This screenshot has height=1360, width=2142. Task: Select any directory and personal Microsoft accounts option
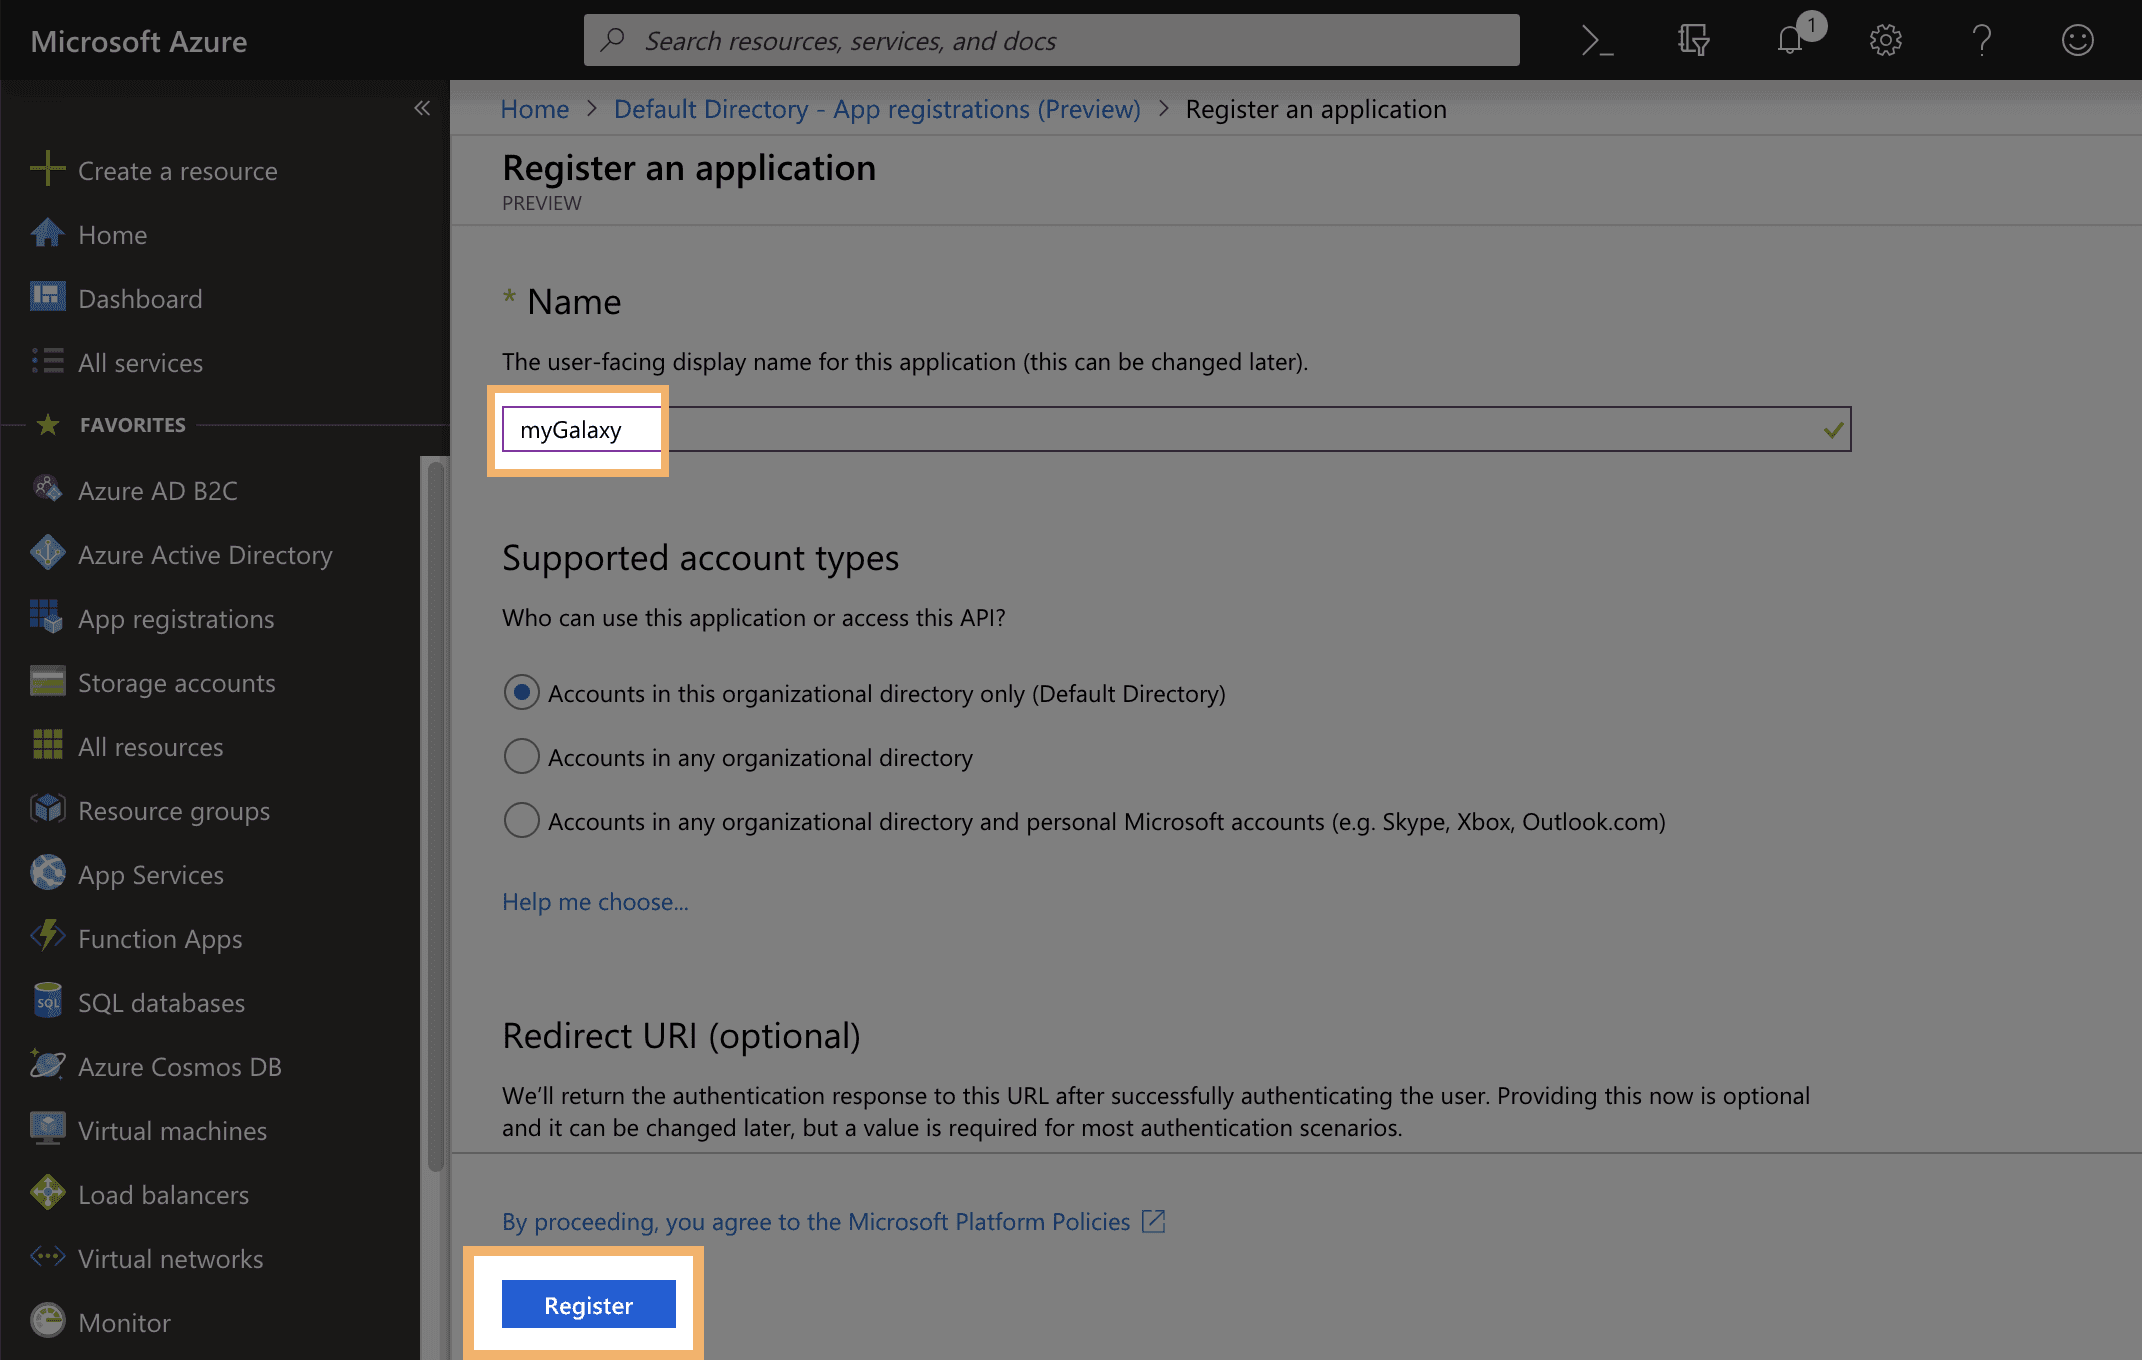click(521, 821)
